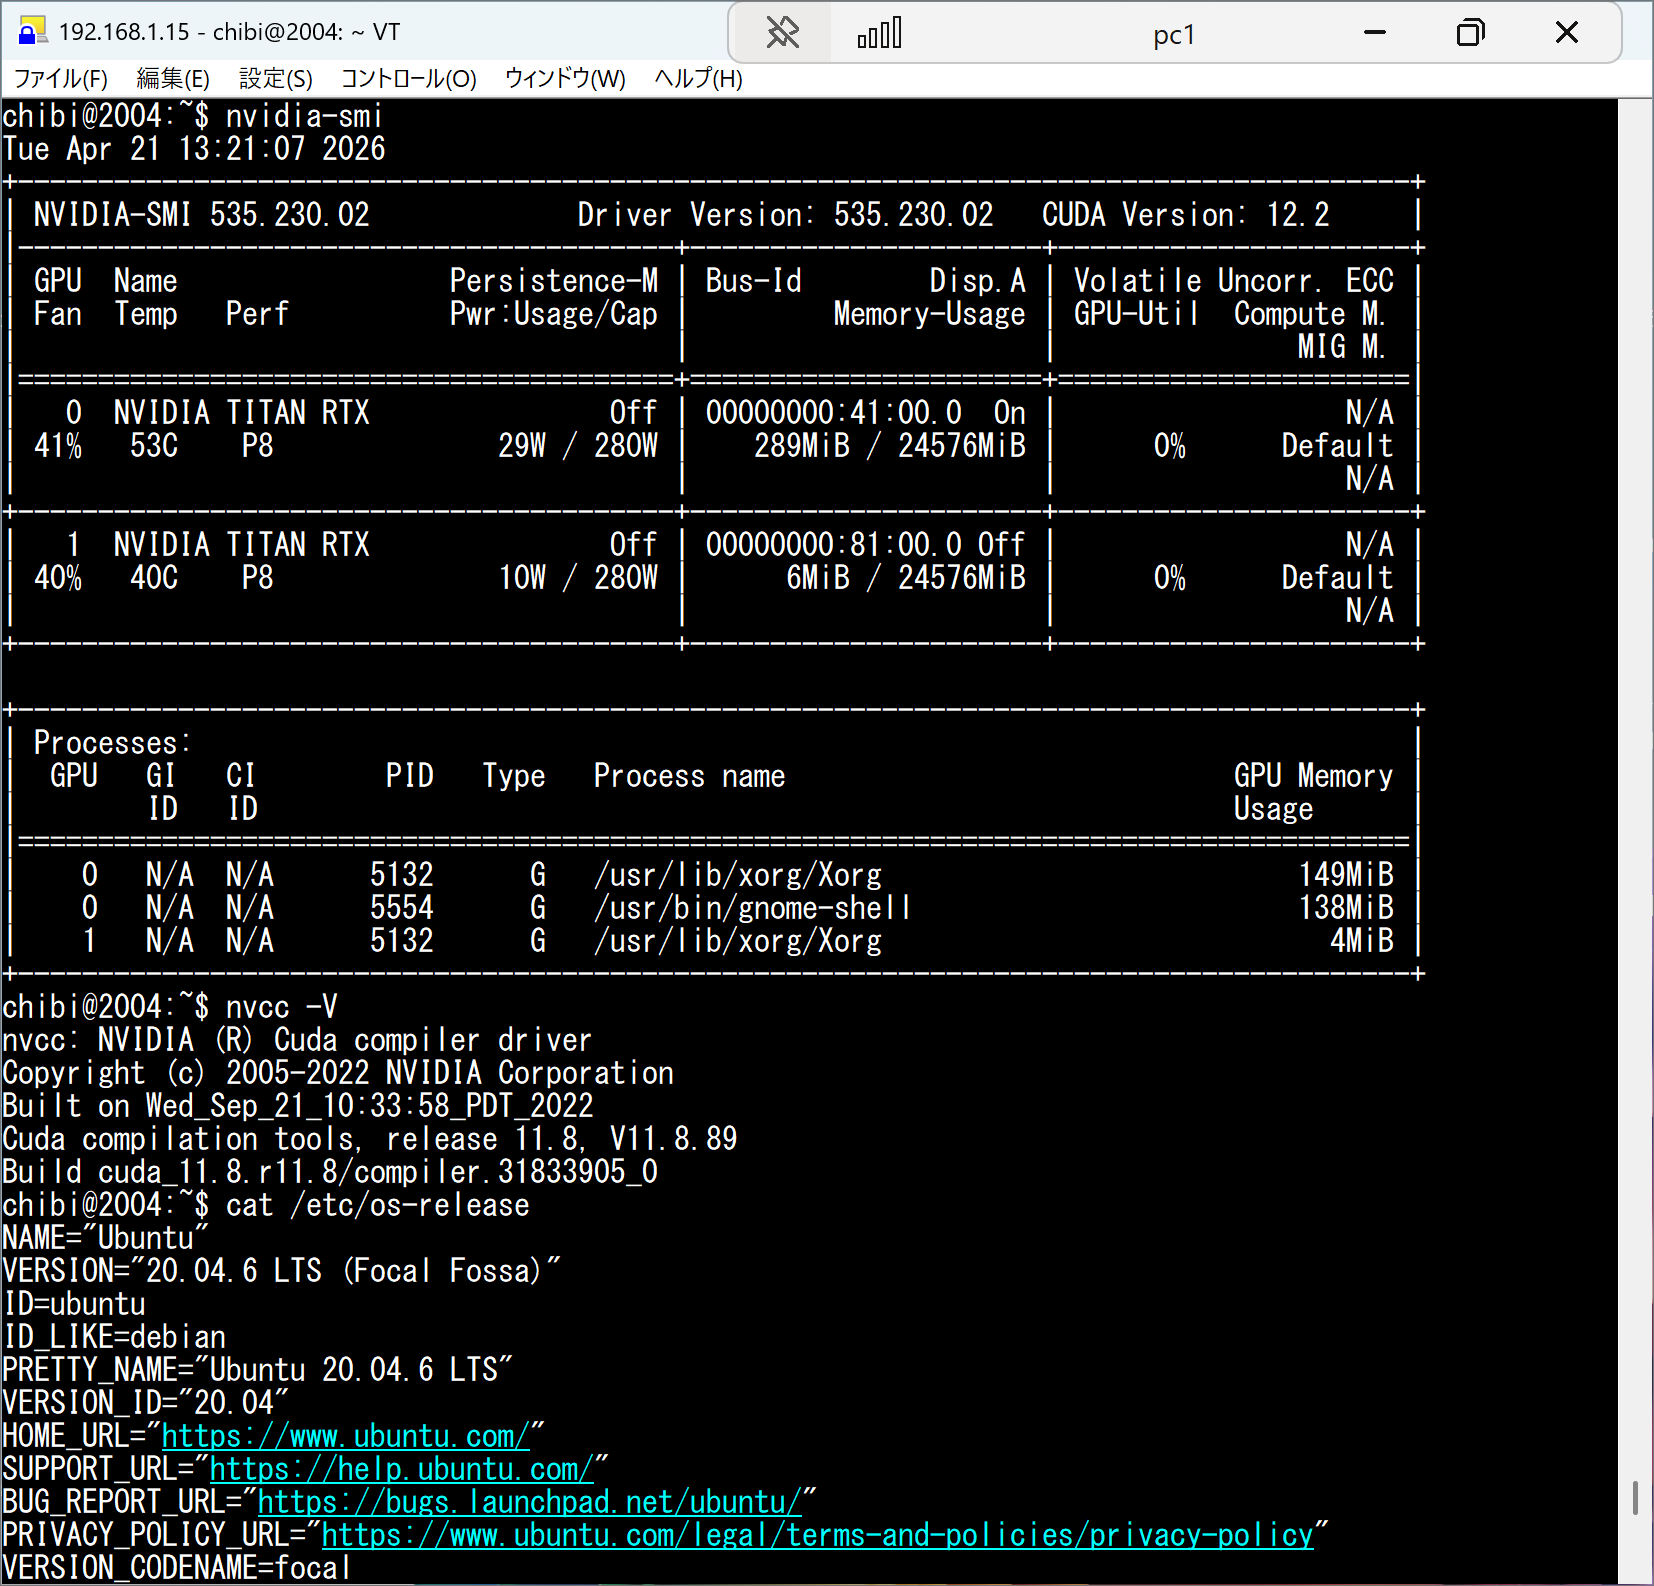Open the ファイル(F) menu
Viewport: 1654px width, 1586px height.
pyautogui.click(x=60, y=79)
